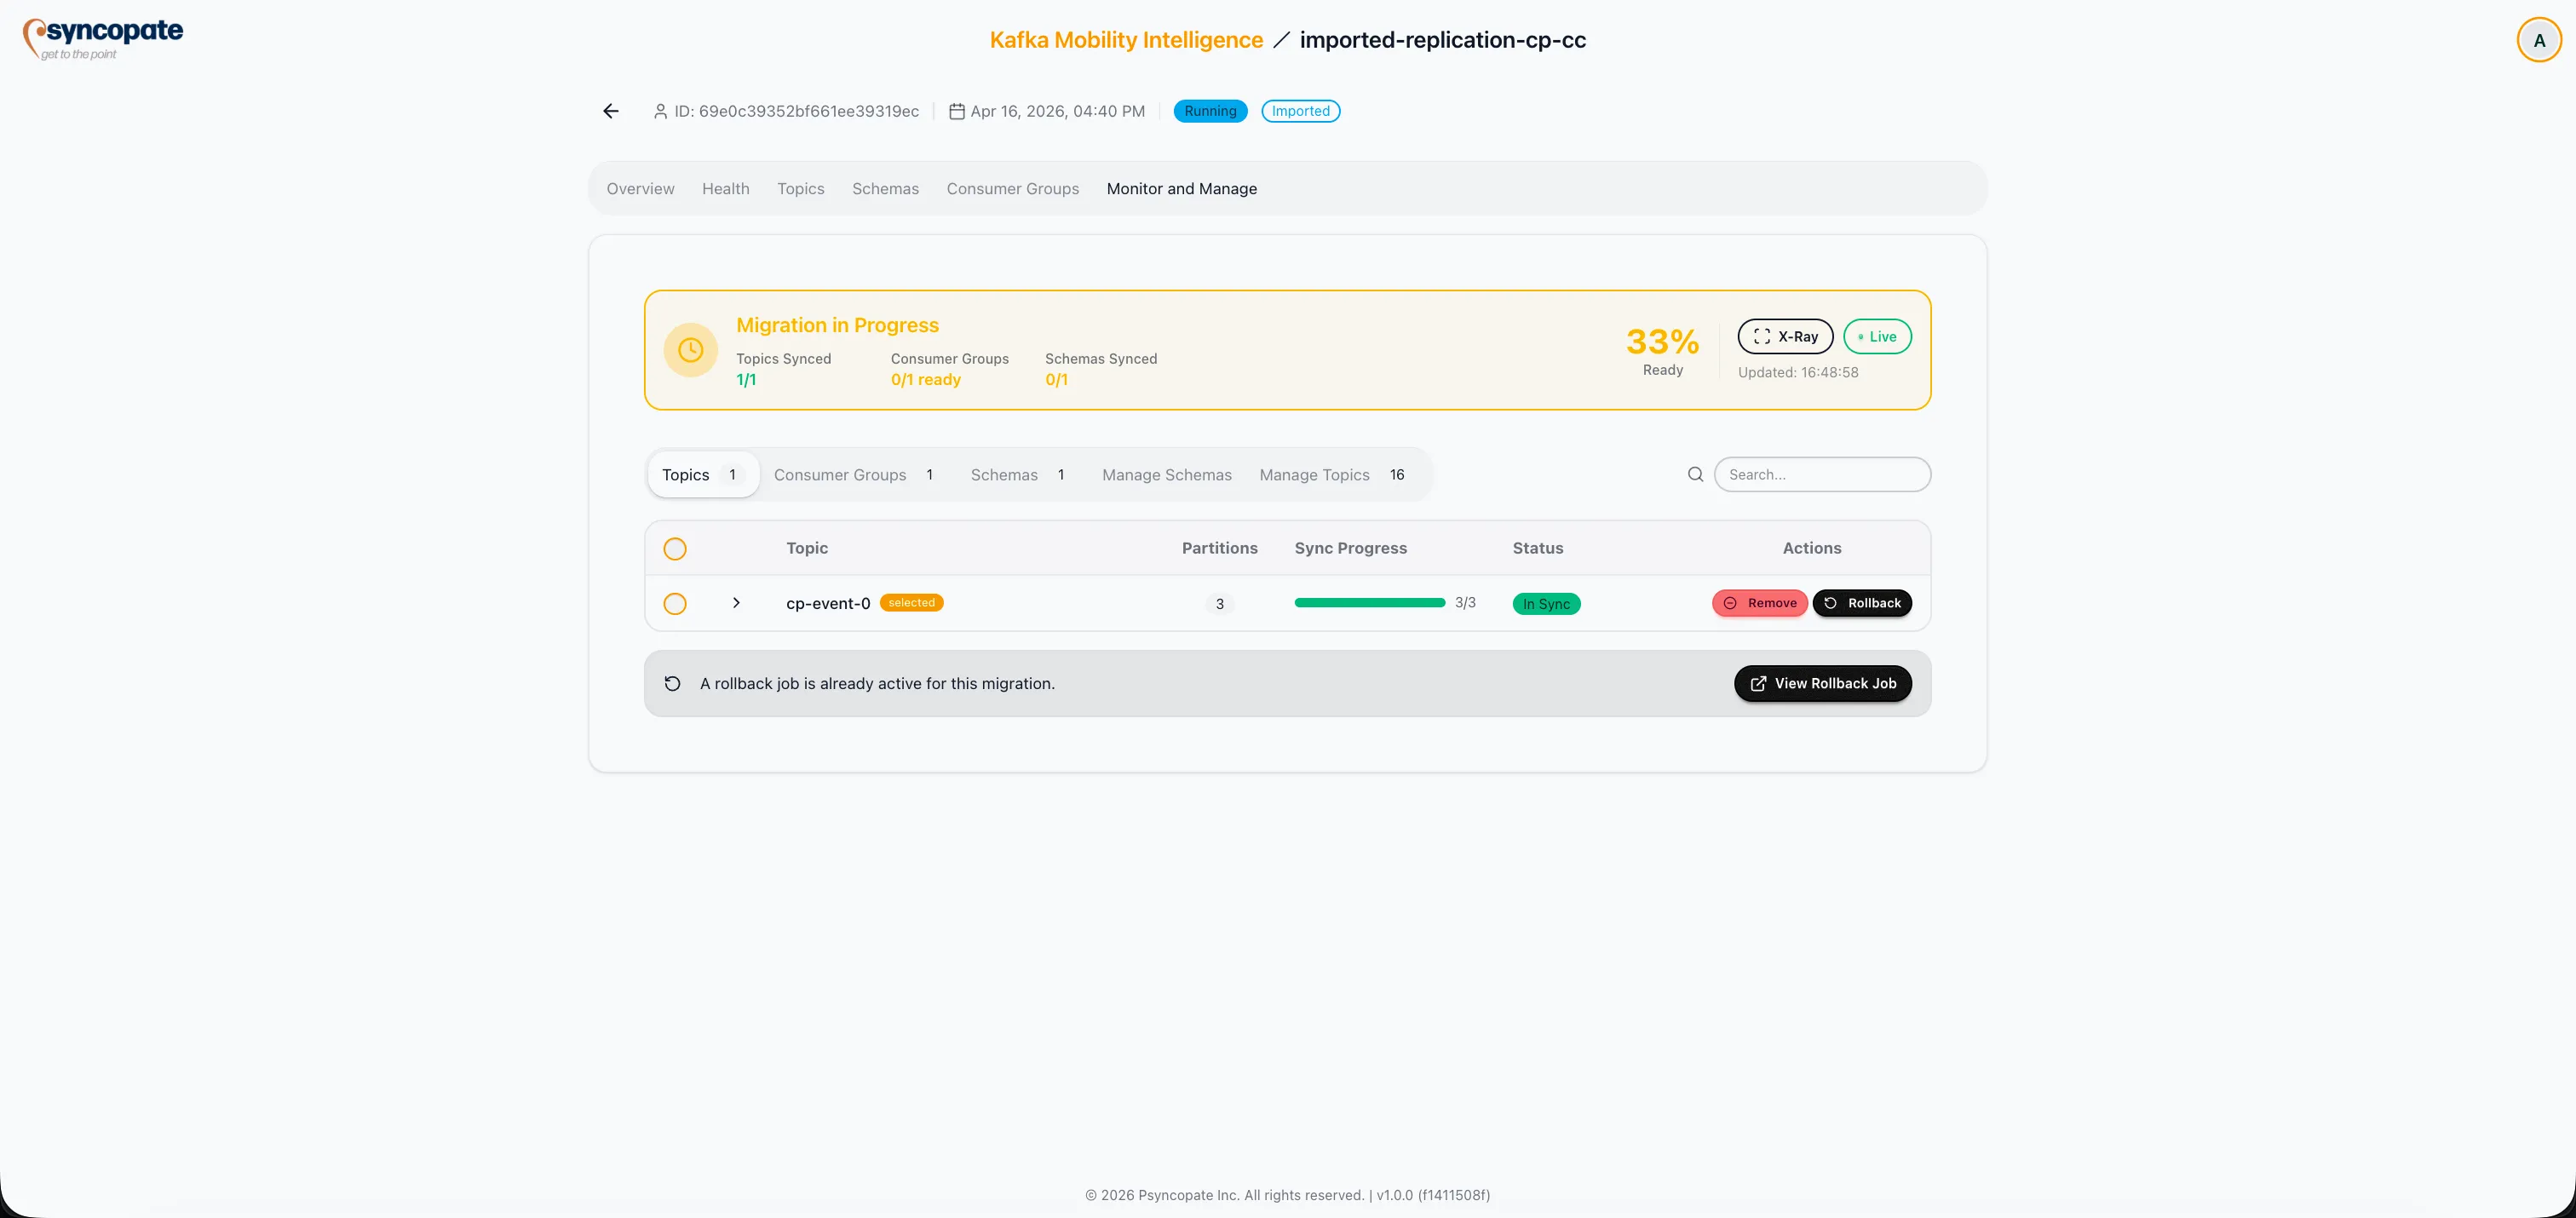Remove the cp-event-0 topic

[1760, 603]
